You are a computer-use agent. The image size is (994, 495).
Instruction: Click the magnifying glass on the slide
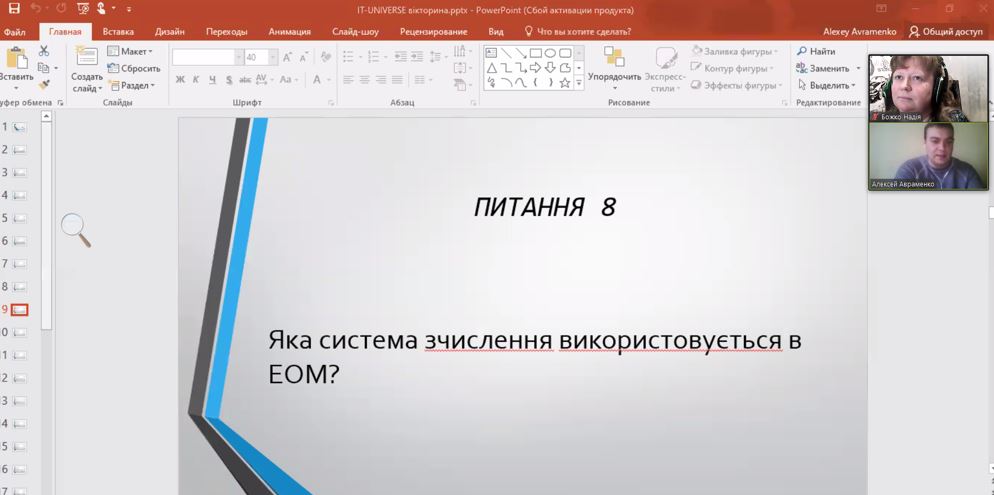pos(76,229)
